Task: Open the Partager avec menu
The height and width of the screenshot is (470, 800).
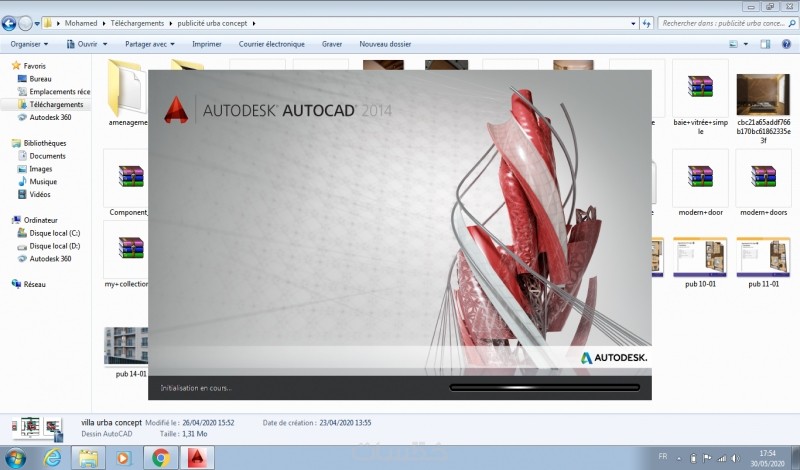Action: click(x=149, y=44)
